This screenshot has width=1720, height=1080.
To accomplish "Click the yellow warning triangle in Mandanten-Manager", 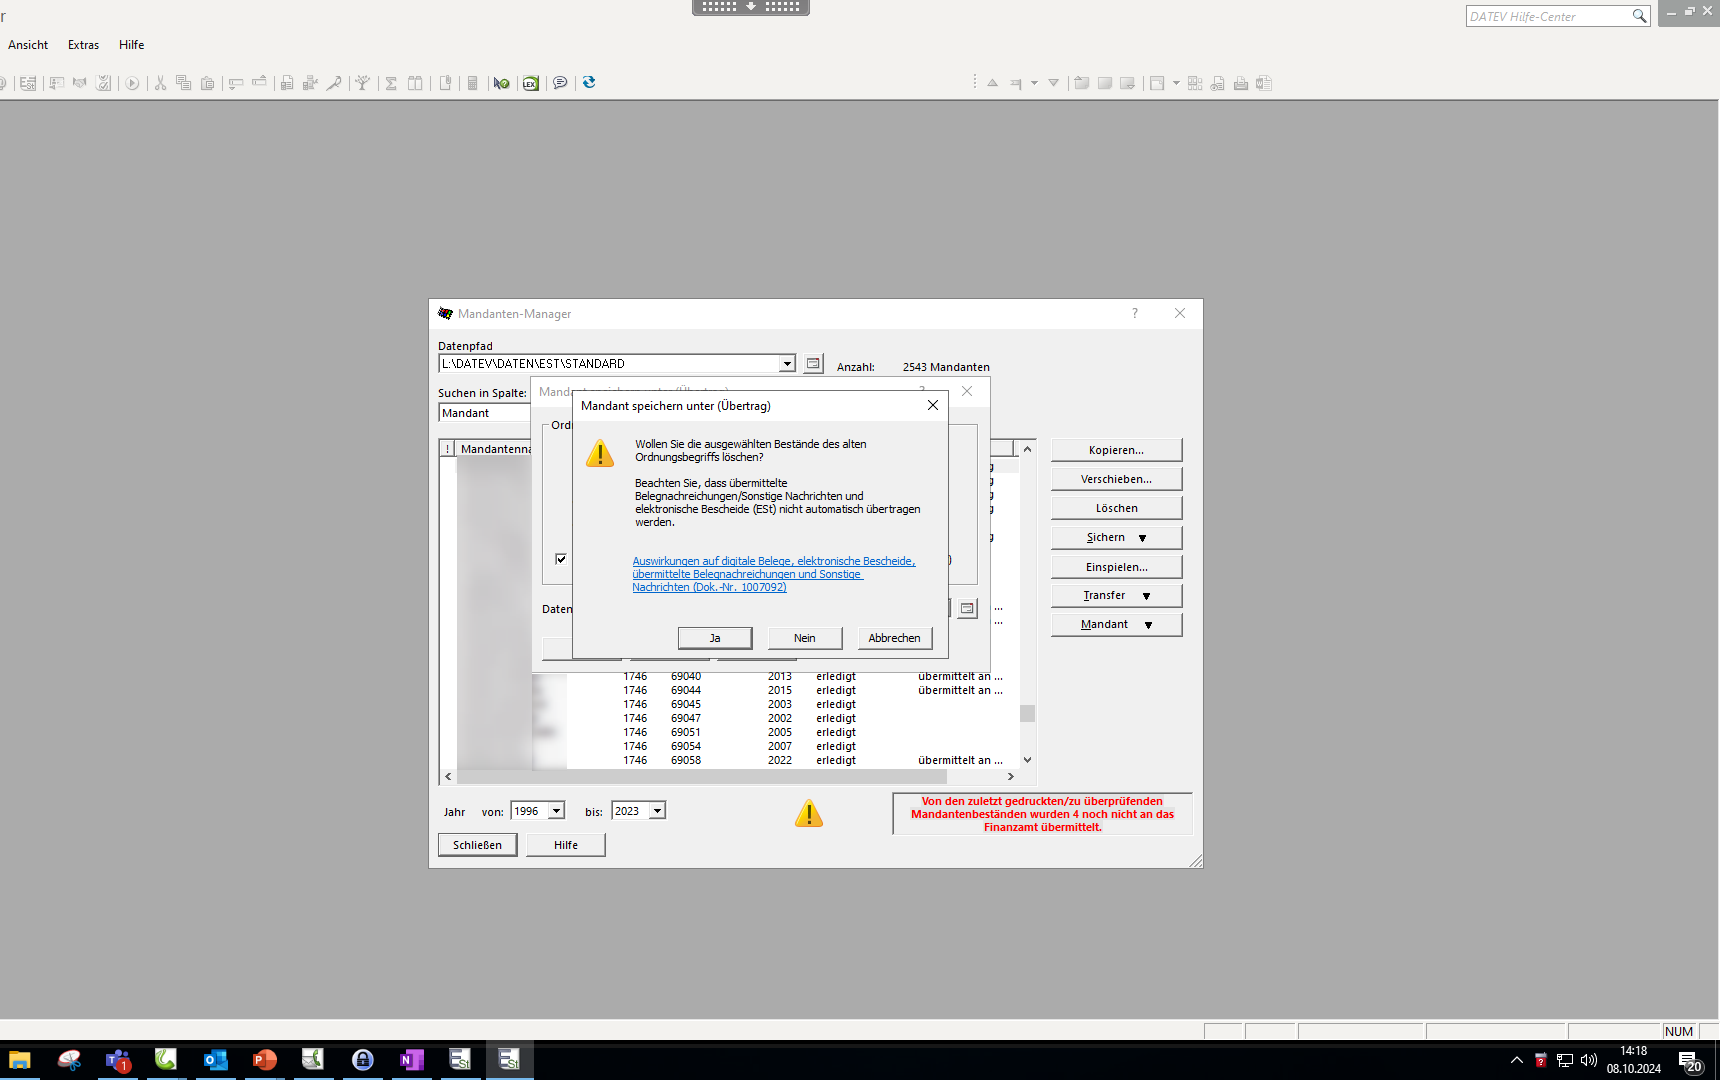I will tap(808, 814).
